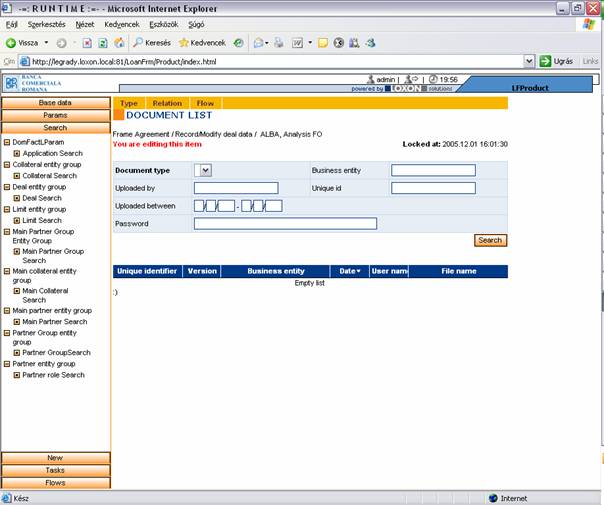
Task: Open the Szerkesztés menu
Action: pyautogui.click(x=46, y=25)
